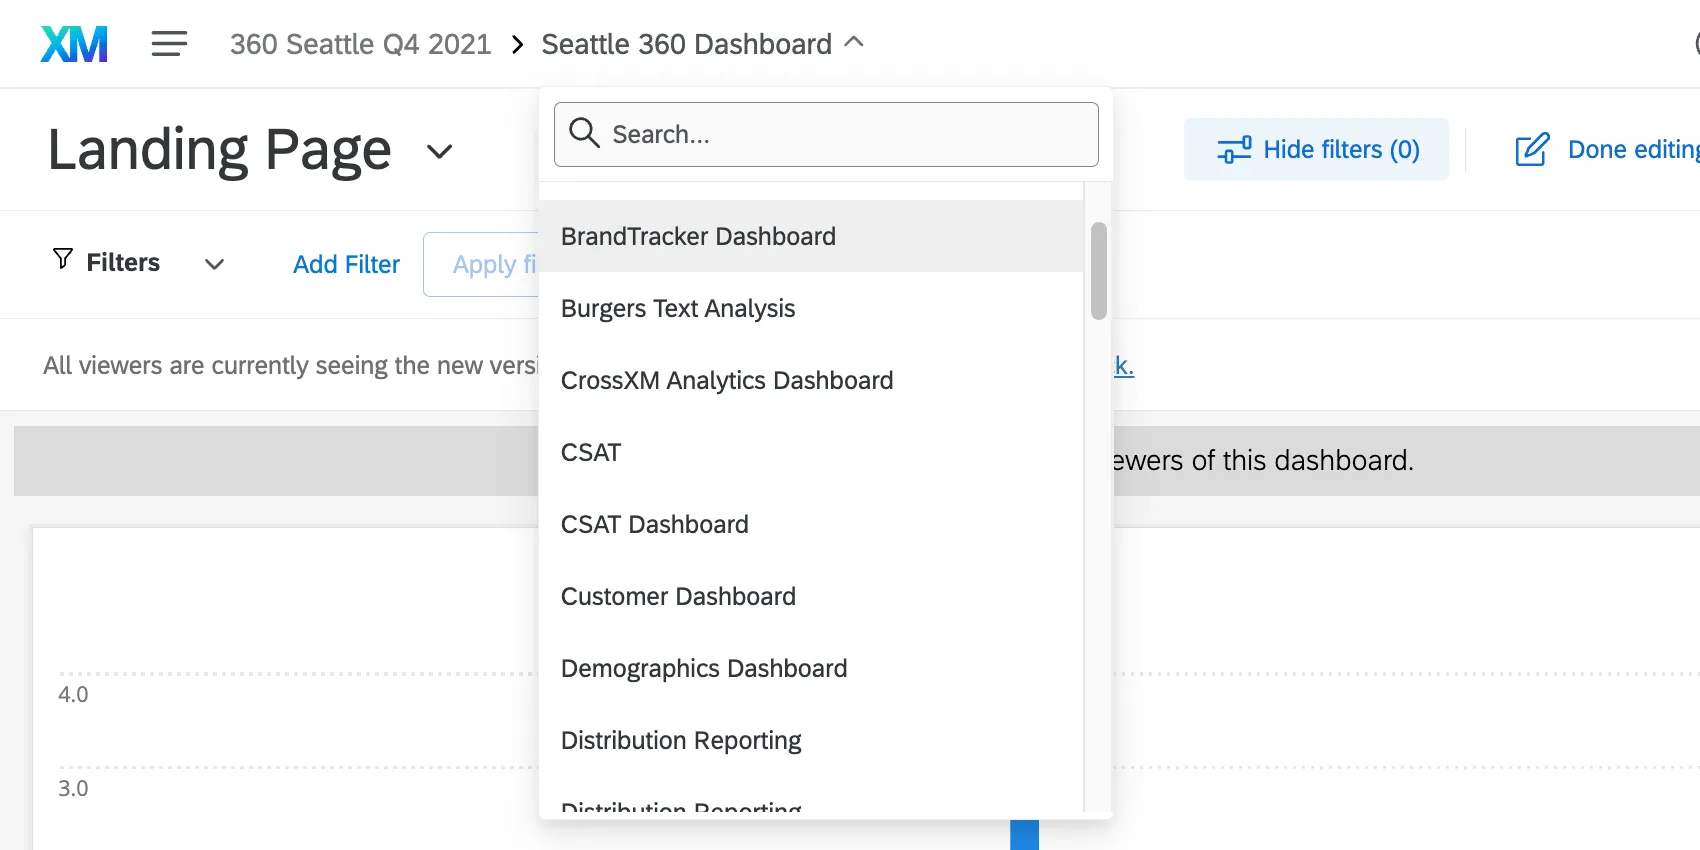Expand the Filters chevron
Screen dimensions: 1700x850
click(x=214, y=264)
